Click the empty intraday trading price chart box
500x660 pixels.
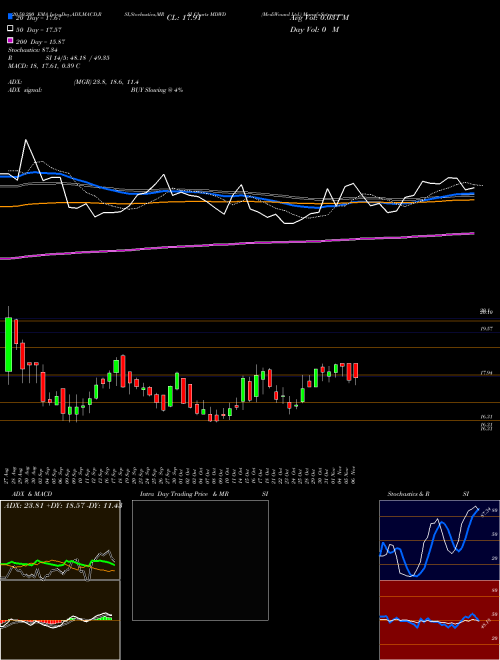point(200,560)
